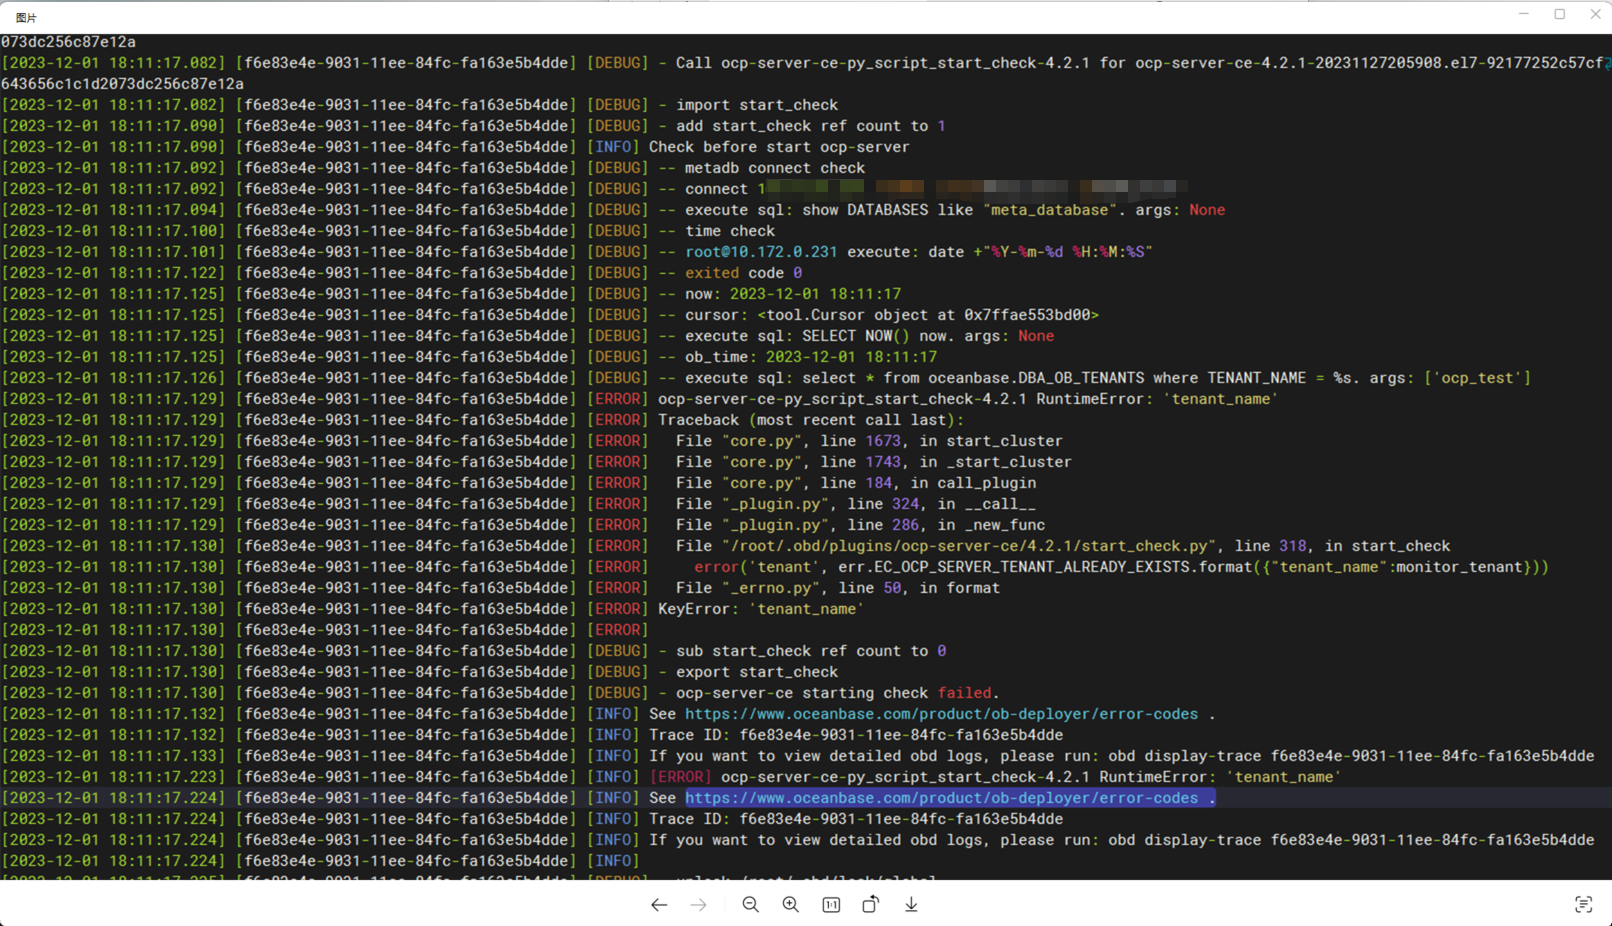Click the top '073dc256c87e12a' hash text
This screenshot has height=926, width=1612.
[68, 42]
